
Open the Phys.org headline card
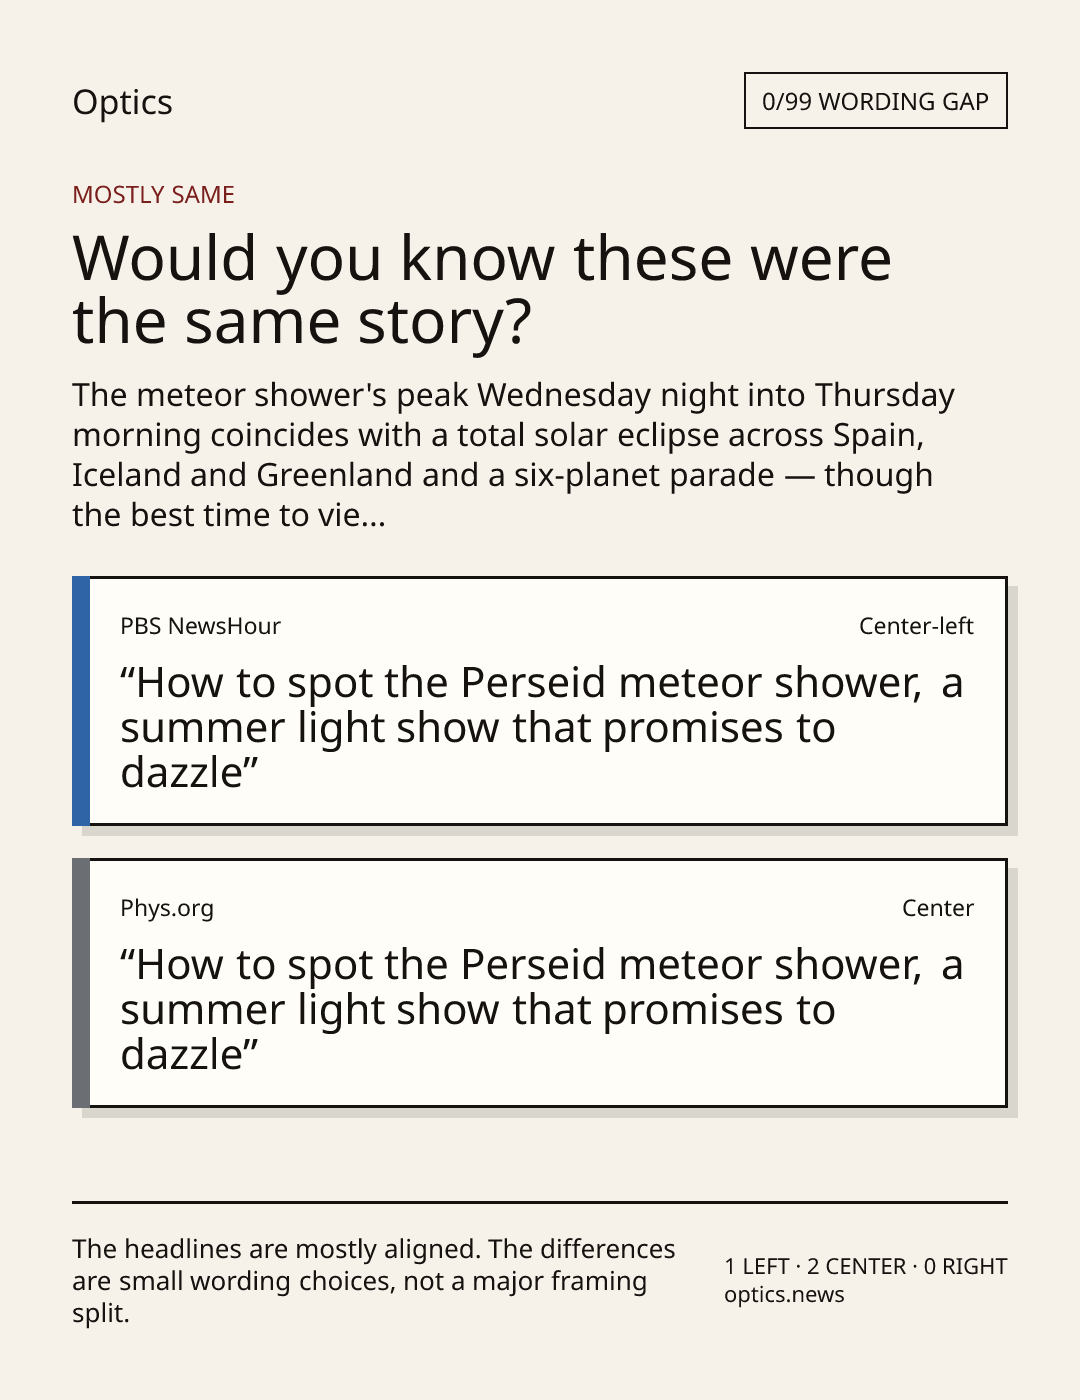[x=539, y=983]
